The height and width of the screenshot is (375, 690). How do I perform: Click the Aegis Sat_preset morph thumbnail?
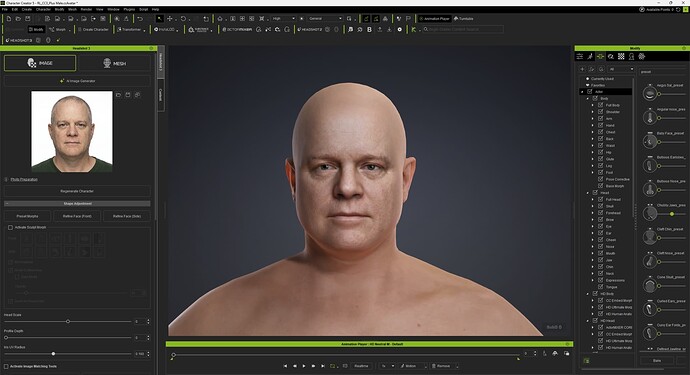click(x=650, y=93)
